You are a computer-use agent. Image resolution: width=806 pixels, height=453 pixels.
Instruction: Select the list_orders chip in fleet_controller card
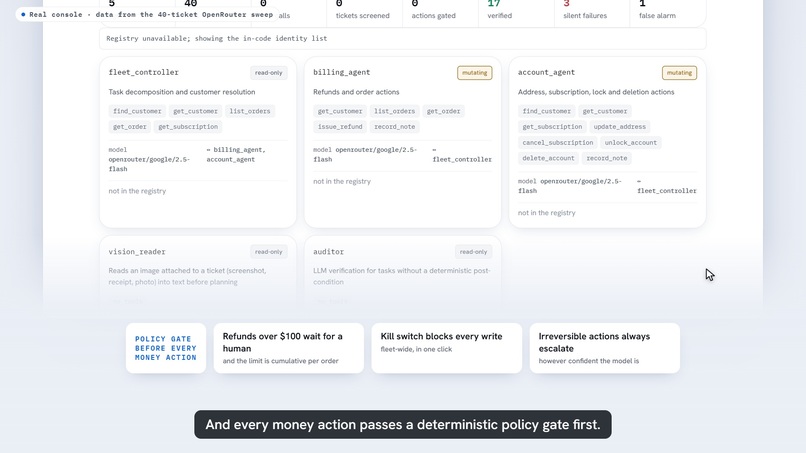(250, 111)
